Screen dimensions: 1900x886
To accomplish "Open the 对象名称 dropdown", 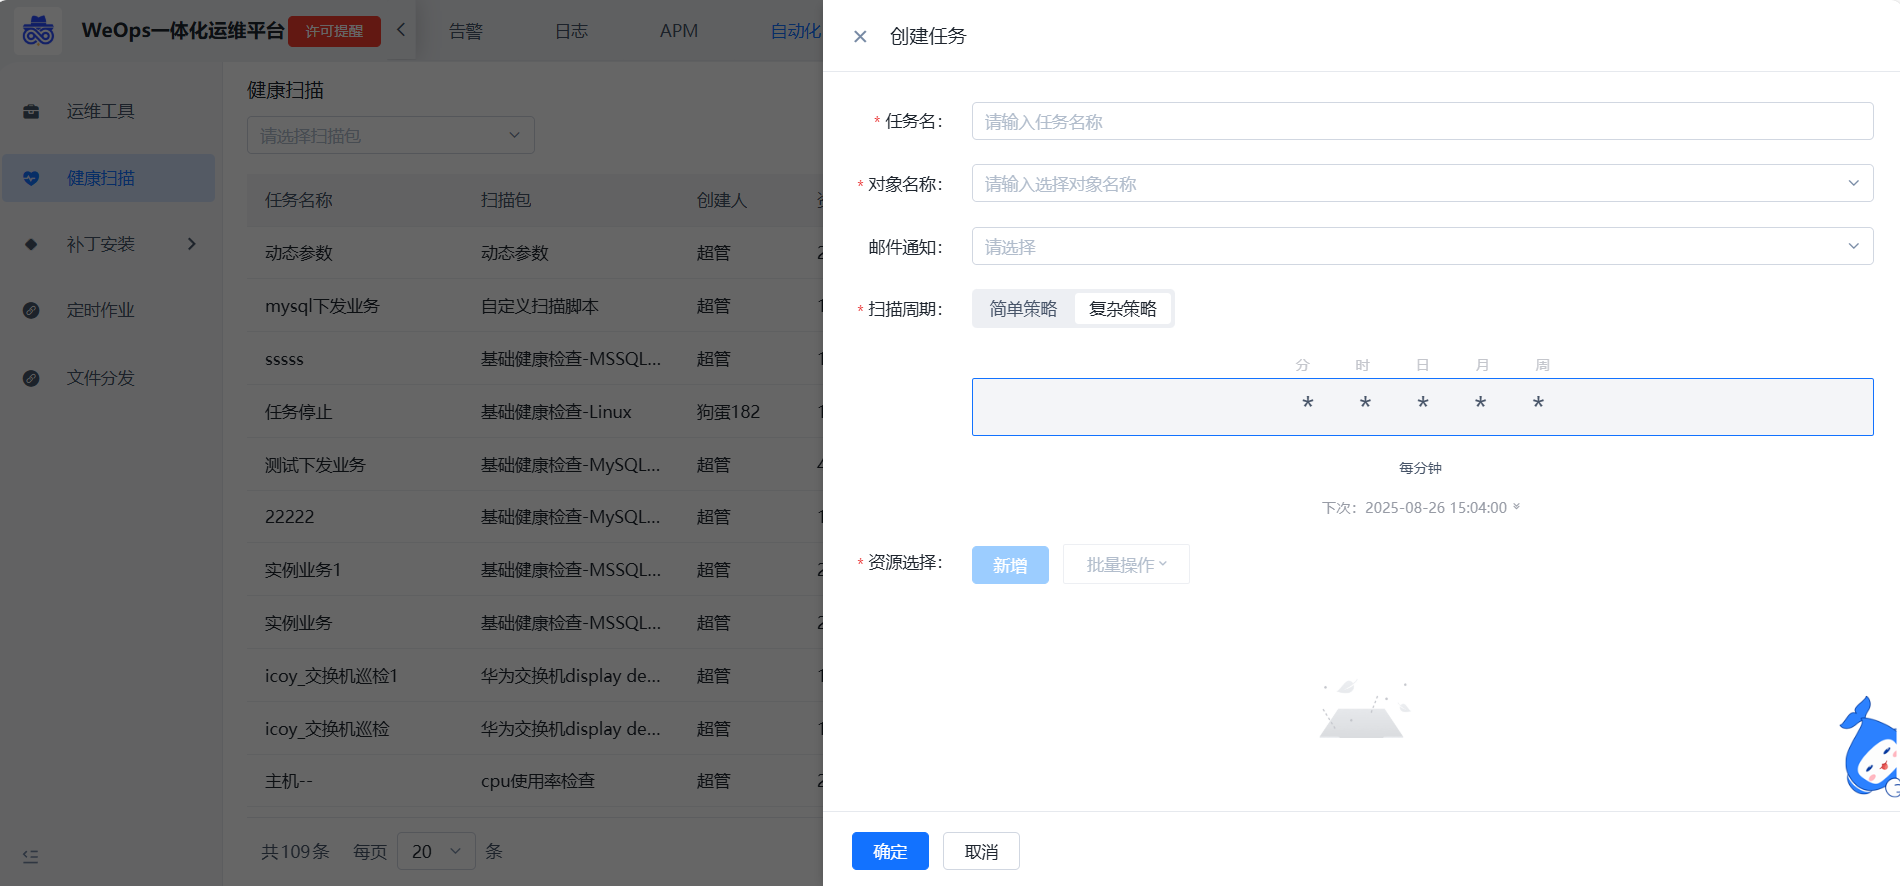I will point(1421,184).
